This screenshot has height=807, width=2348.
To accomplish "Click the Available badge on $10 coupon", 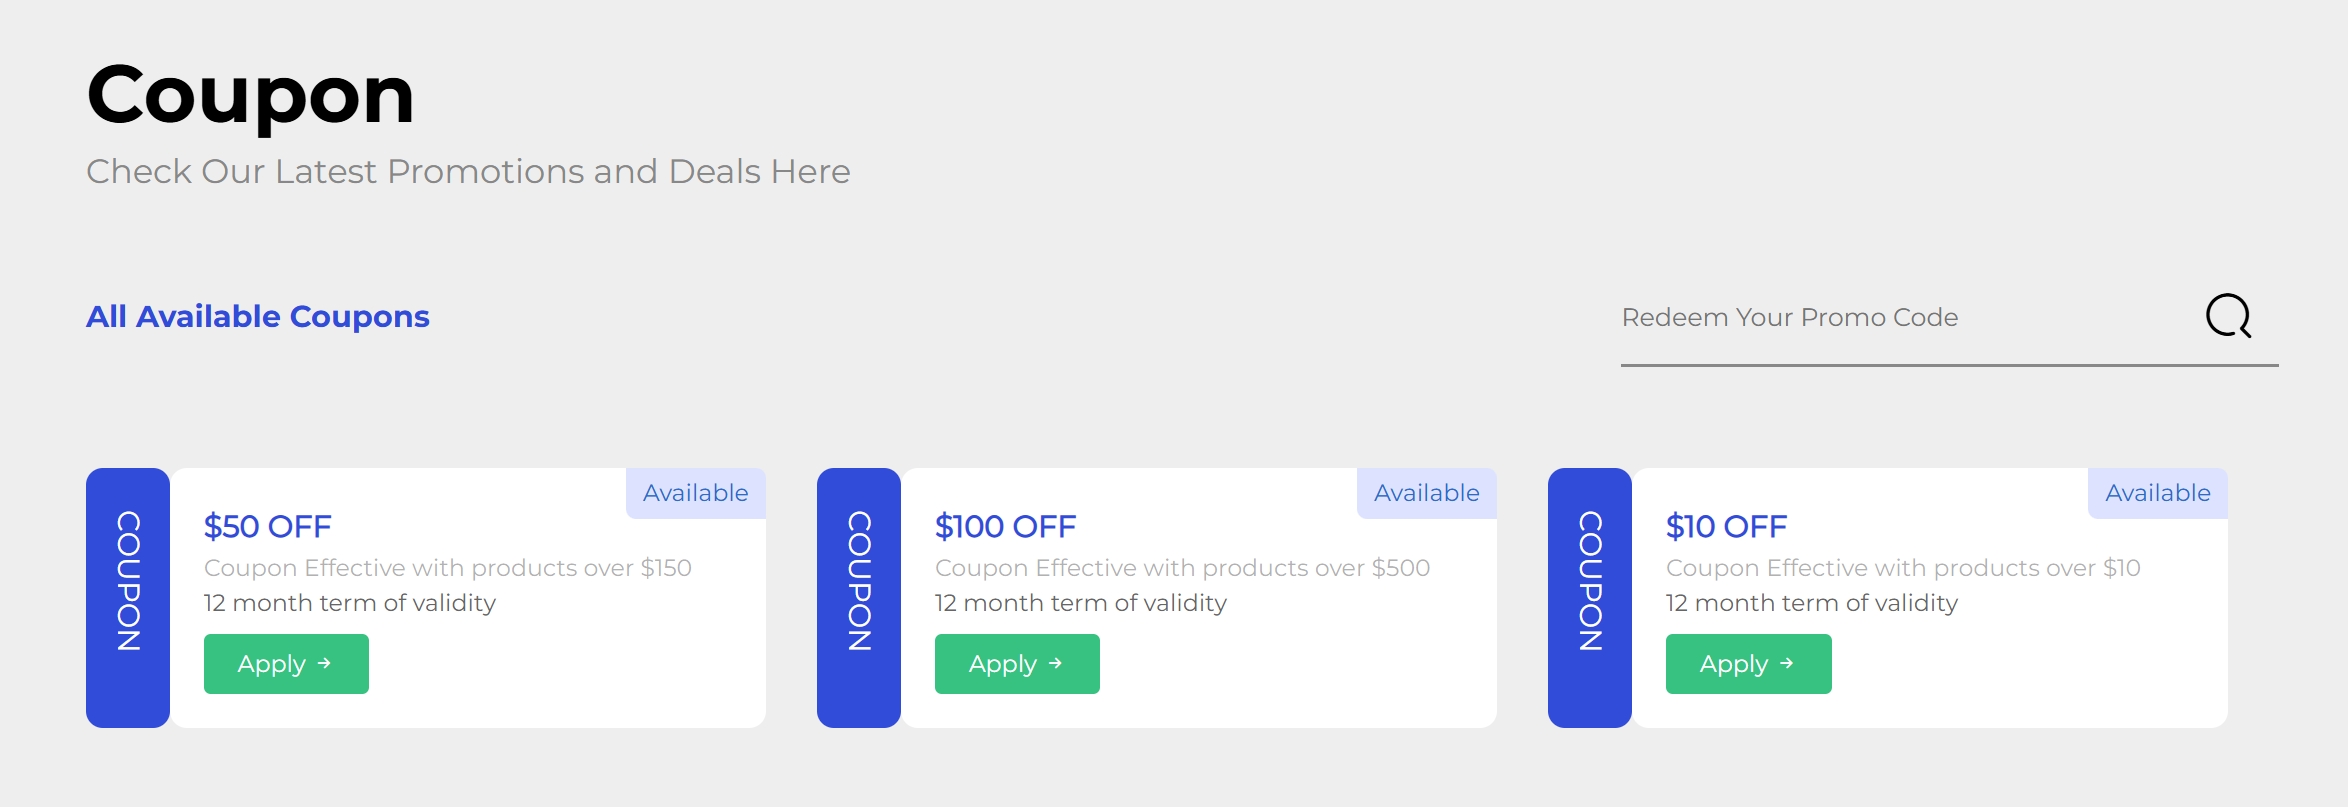I will 2157,493.
